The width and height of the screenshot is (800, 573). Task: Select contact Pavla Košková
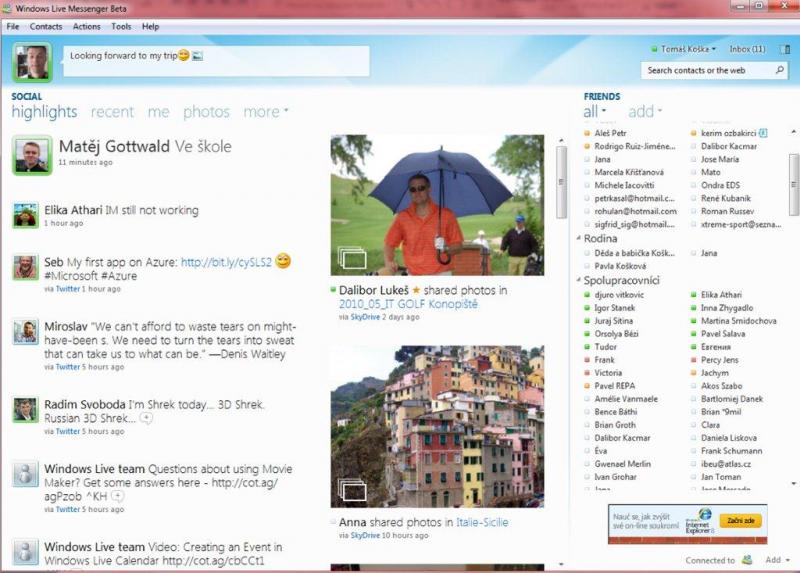[x=619, y=266]
